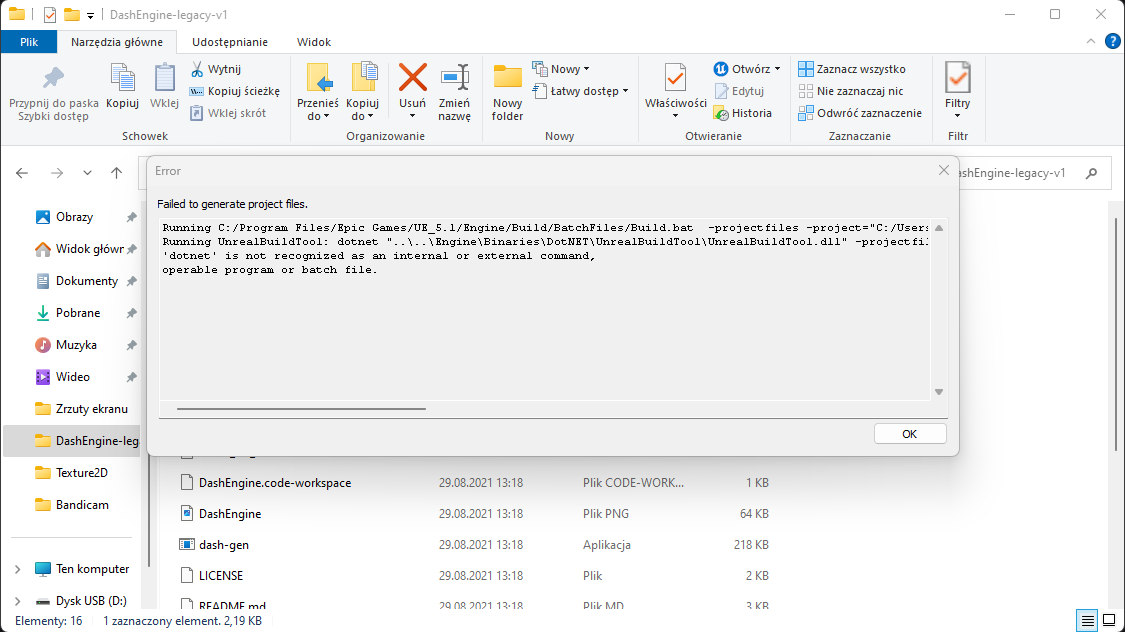Switch to the Widok tab
This screenshot has width=1125, height=632.
coord(314,42)
